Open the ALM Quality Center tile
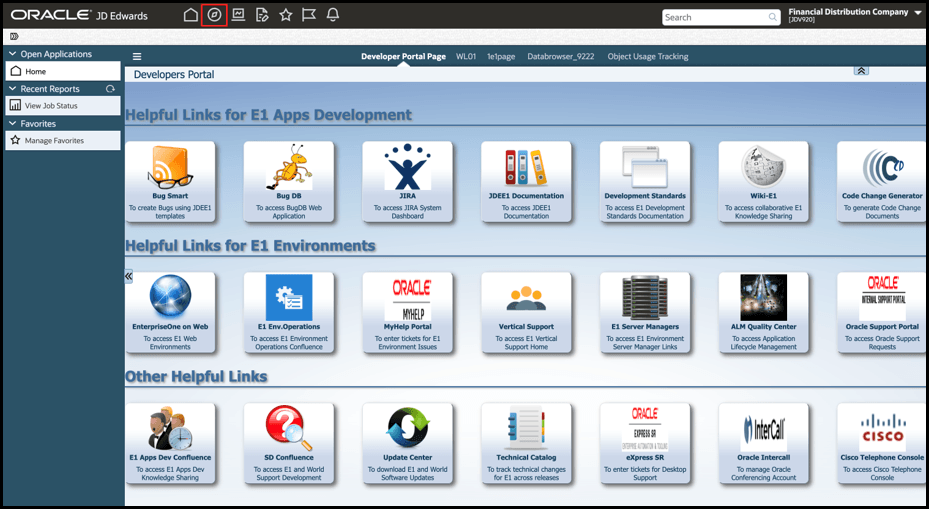Viewport: 929px width, 509px height. (x=763, y=313)
